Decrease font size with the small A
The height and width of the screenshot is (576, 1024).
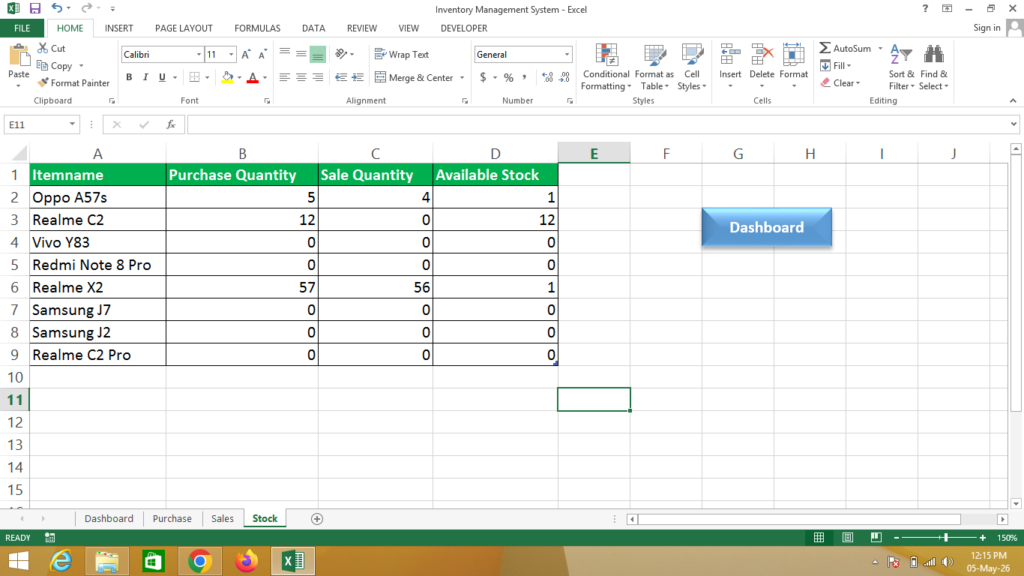pyautogui.click(x=262, y=55)
